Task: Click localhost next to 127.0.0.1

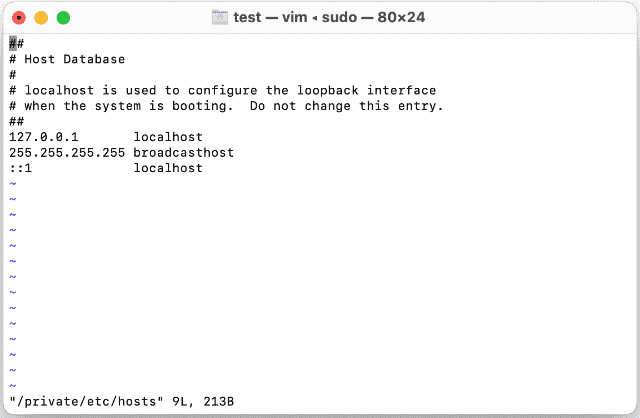Action: [x=168, y=137]
